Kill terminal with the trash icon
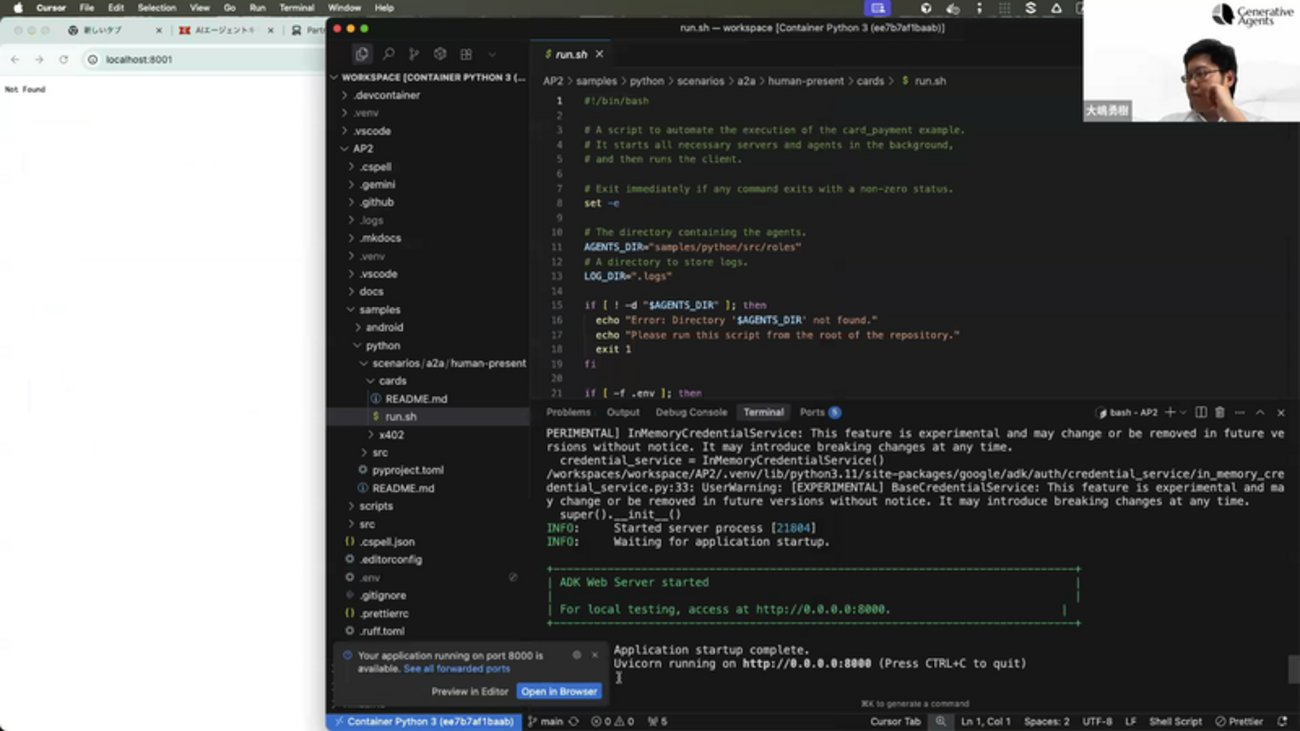The width and height of the screenshot is (1300, 731). tap(1220, 412)
